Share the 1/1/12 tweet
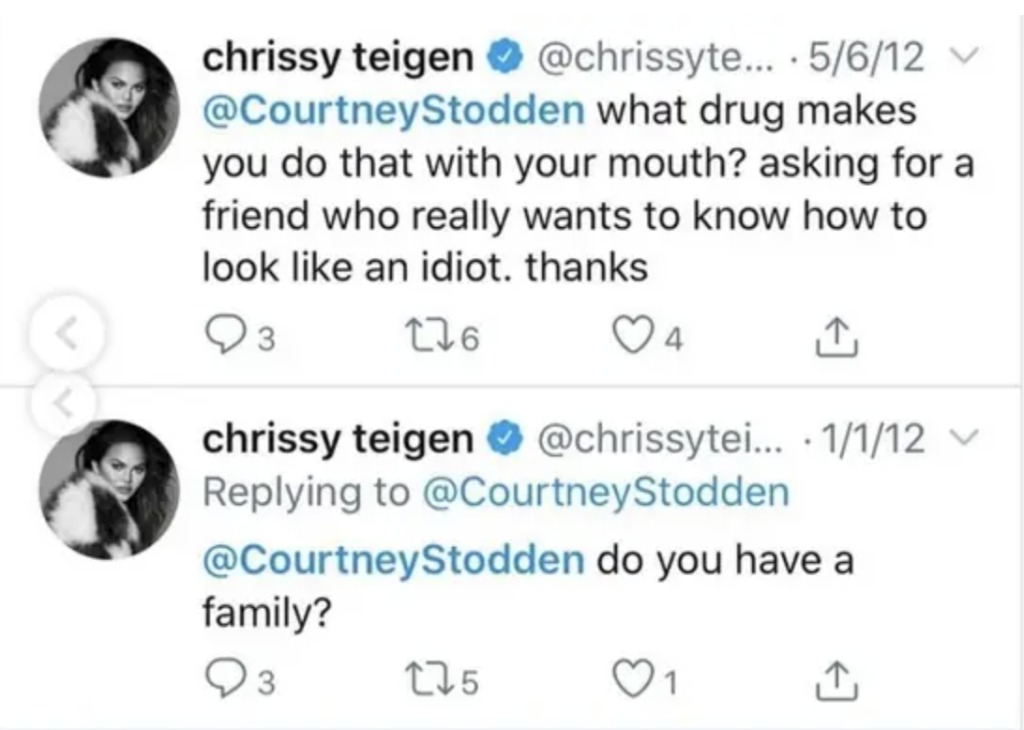 pyautogui.click(x=837, y=680)
